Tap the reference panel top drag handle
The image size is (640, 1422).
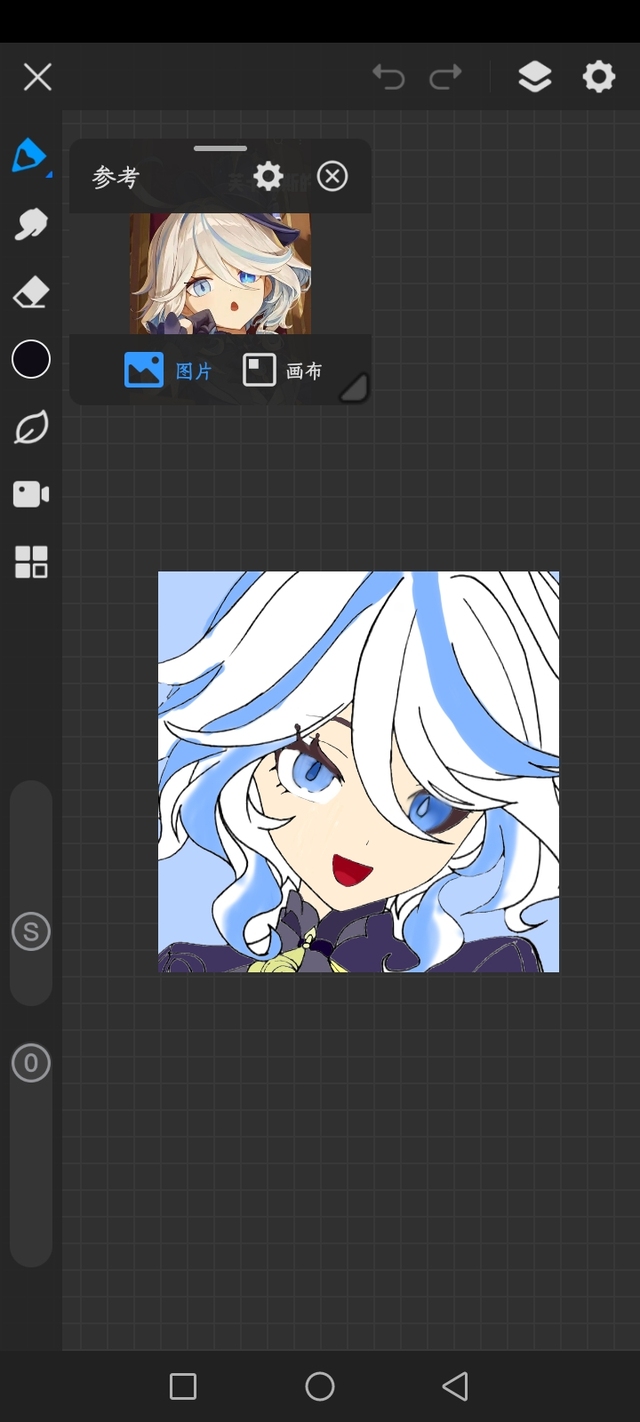(220, 149)
